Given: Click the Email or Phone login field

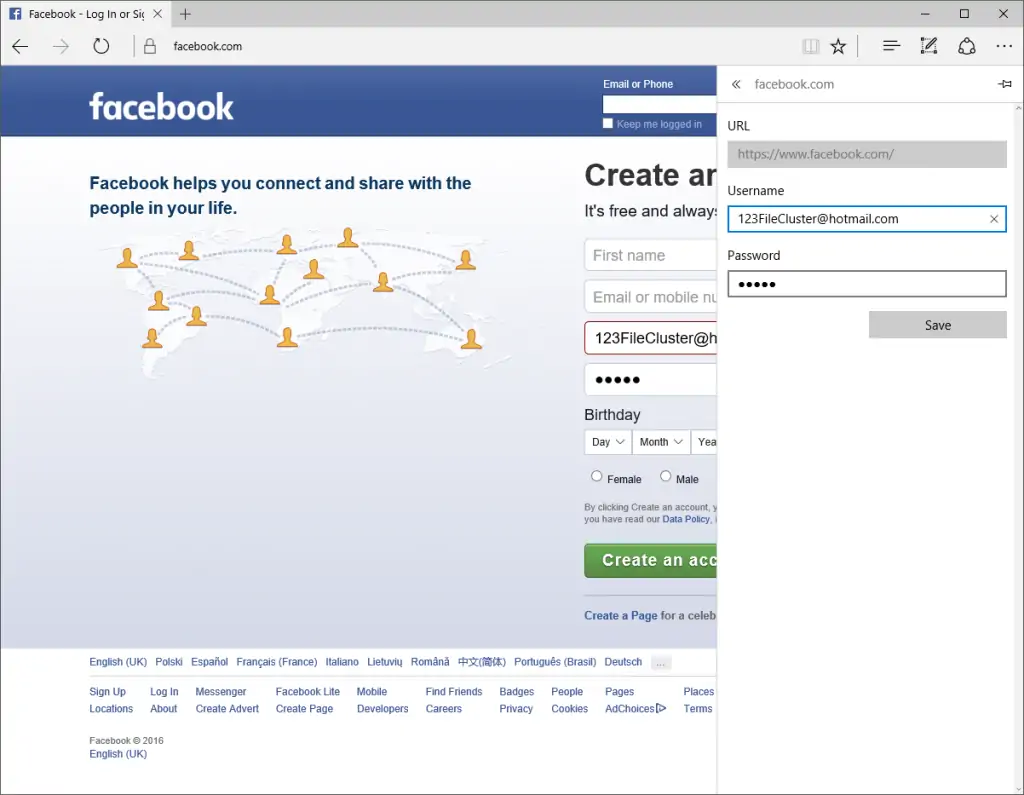Looking at the screenshot, I should pos(660,105).
